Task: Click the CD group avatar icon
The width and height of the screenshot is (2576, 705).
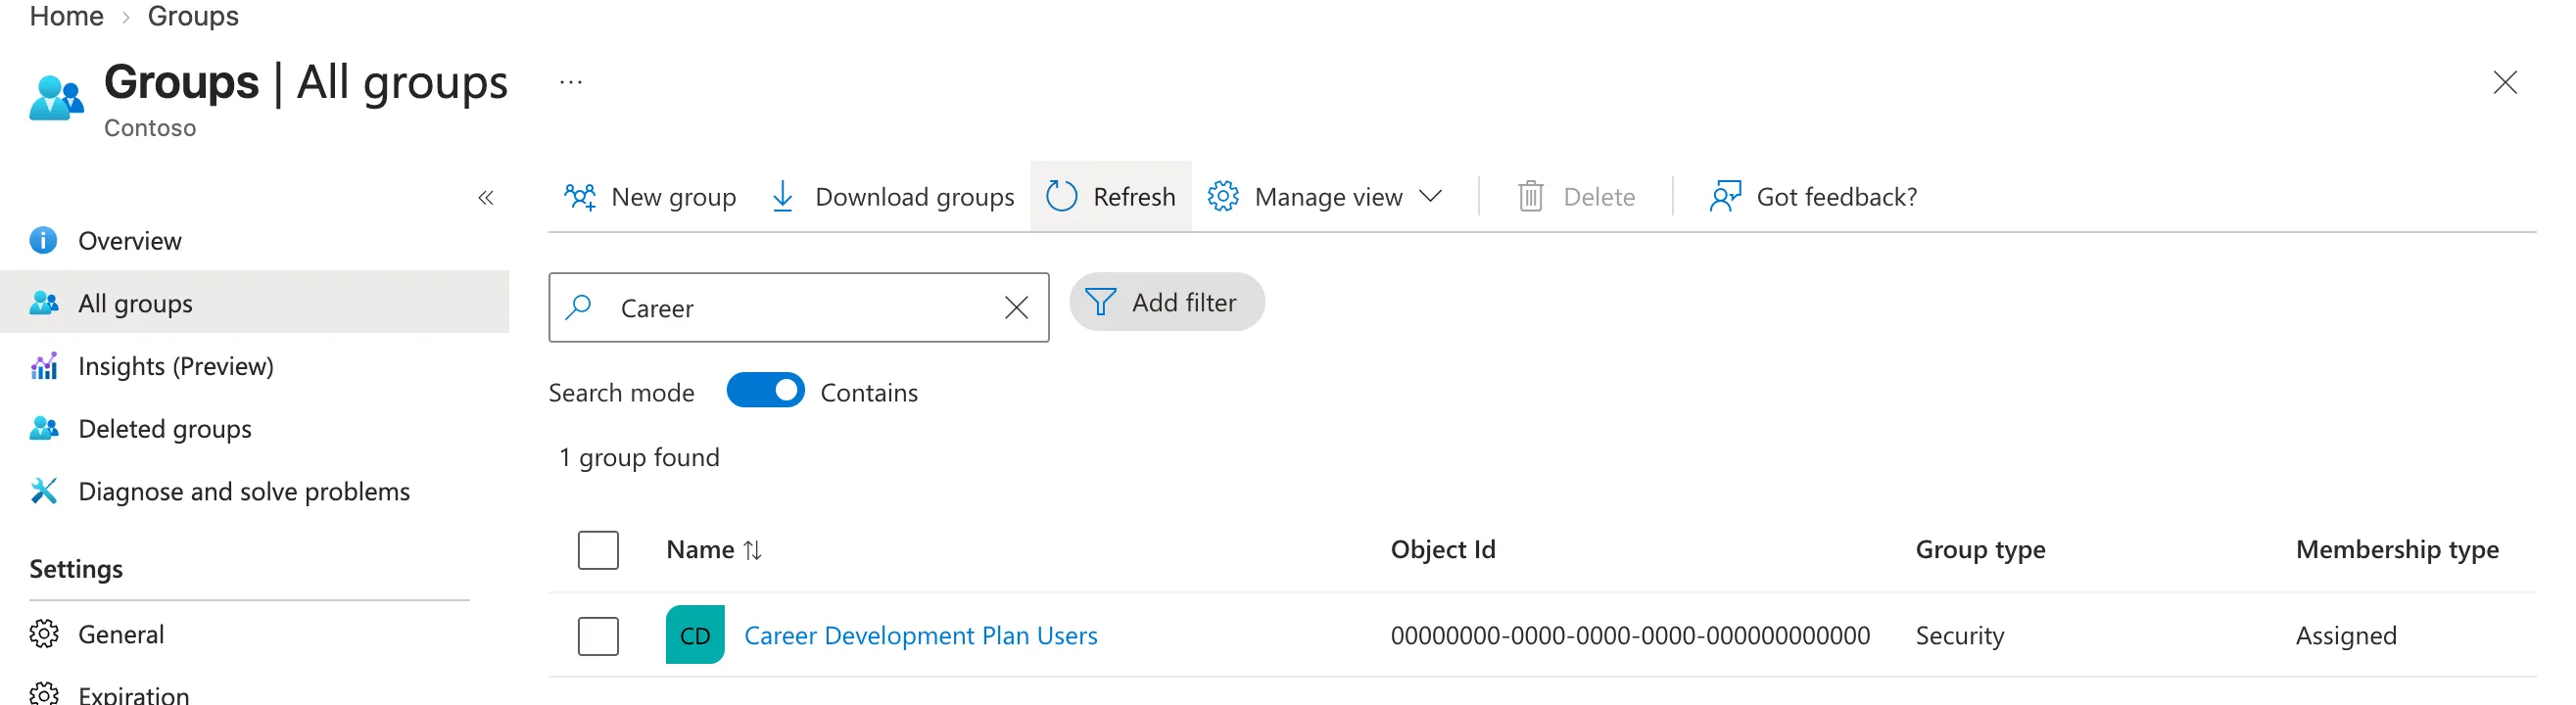Action: pos(695,635)
